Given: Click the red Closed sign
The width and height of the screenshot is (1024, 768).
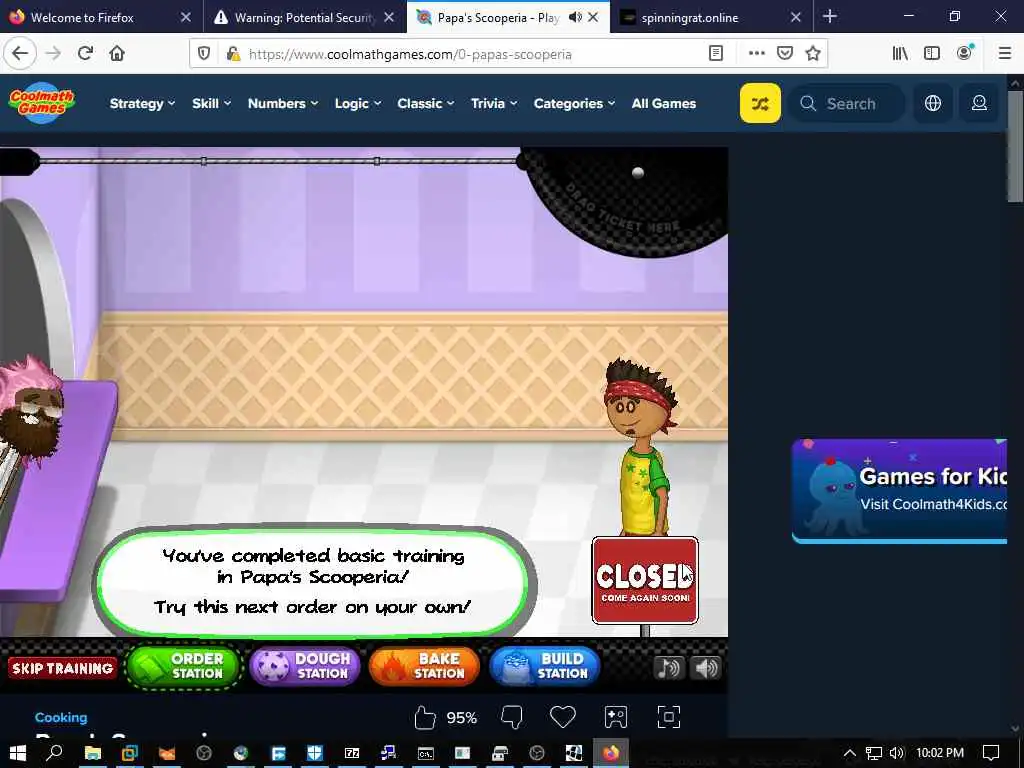Looking at the screenshot, I should coord(645,580).
